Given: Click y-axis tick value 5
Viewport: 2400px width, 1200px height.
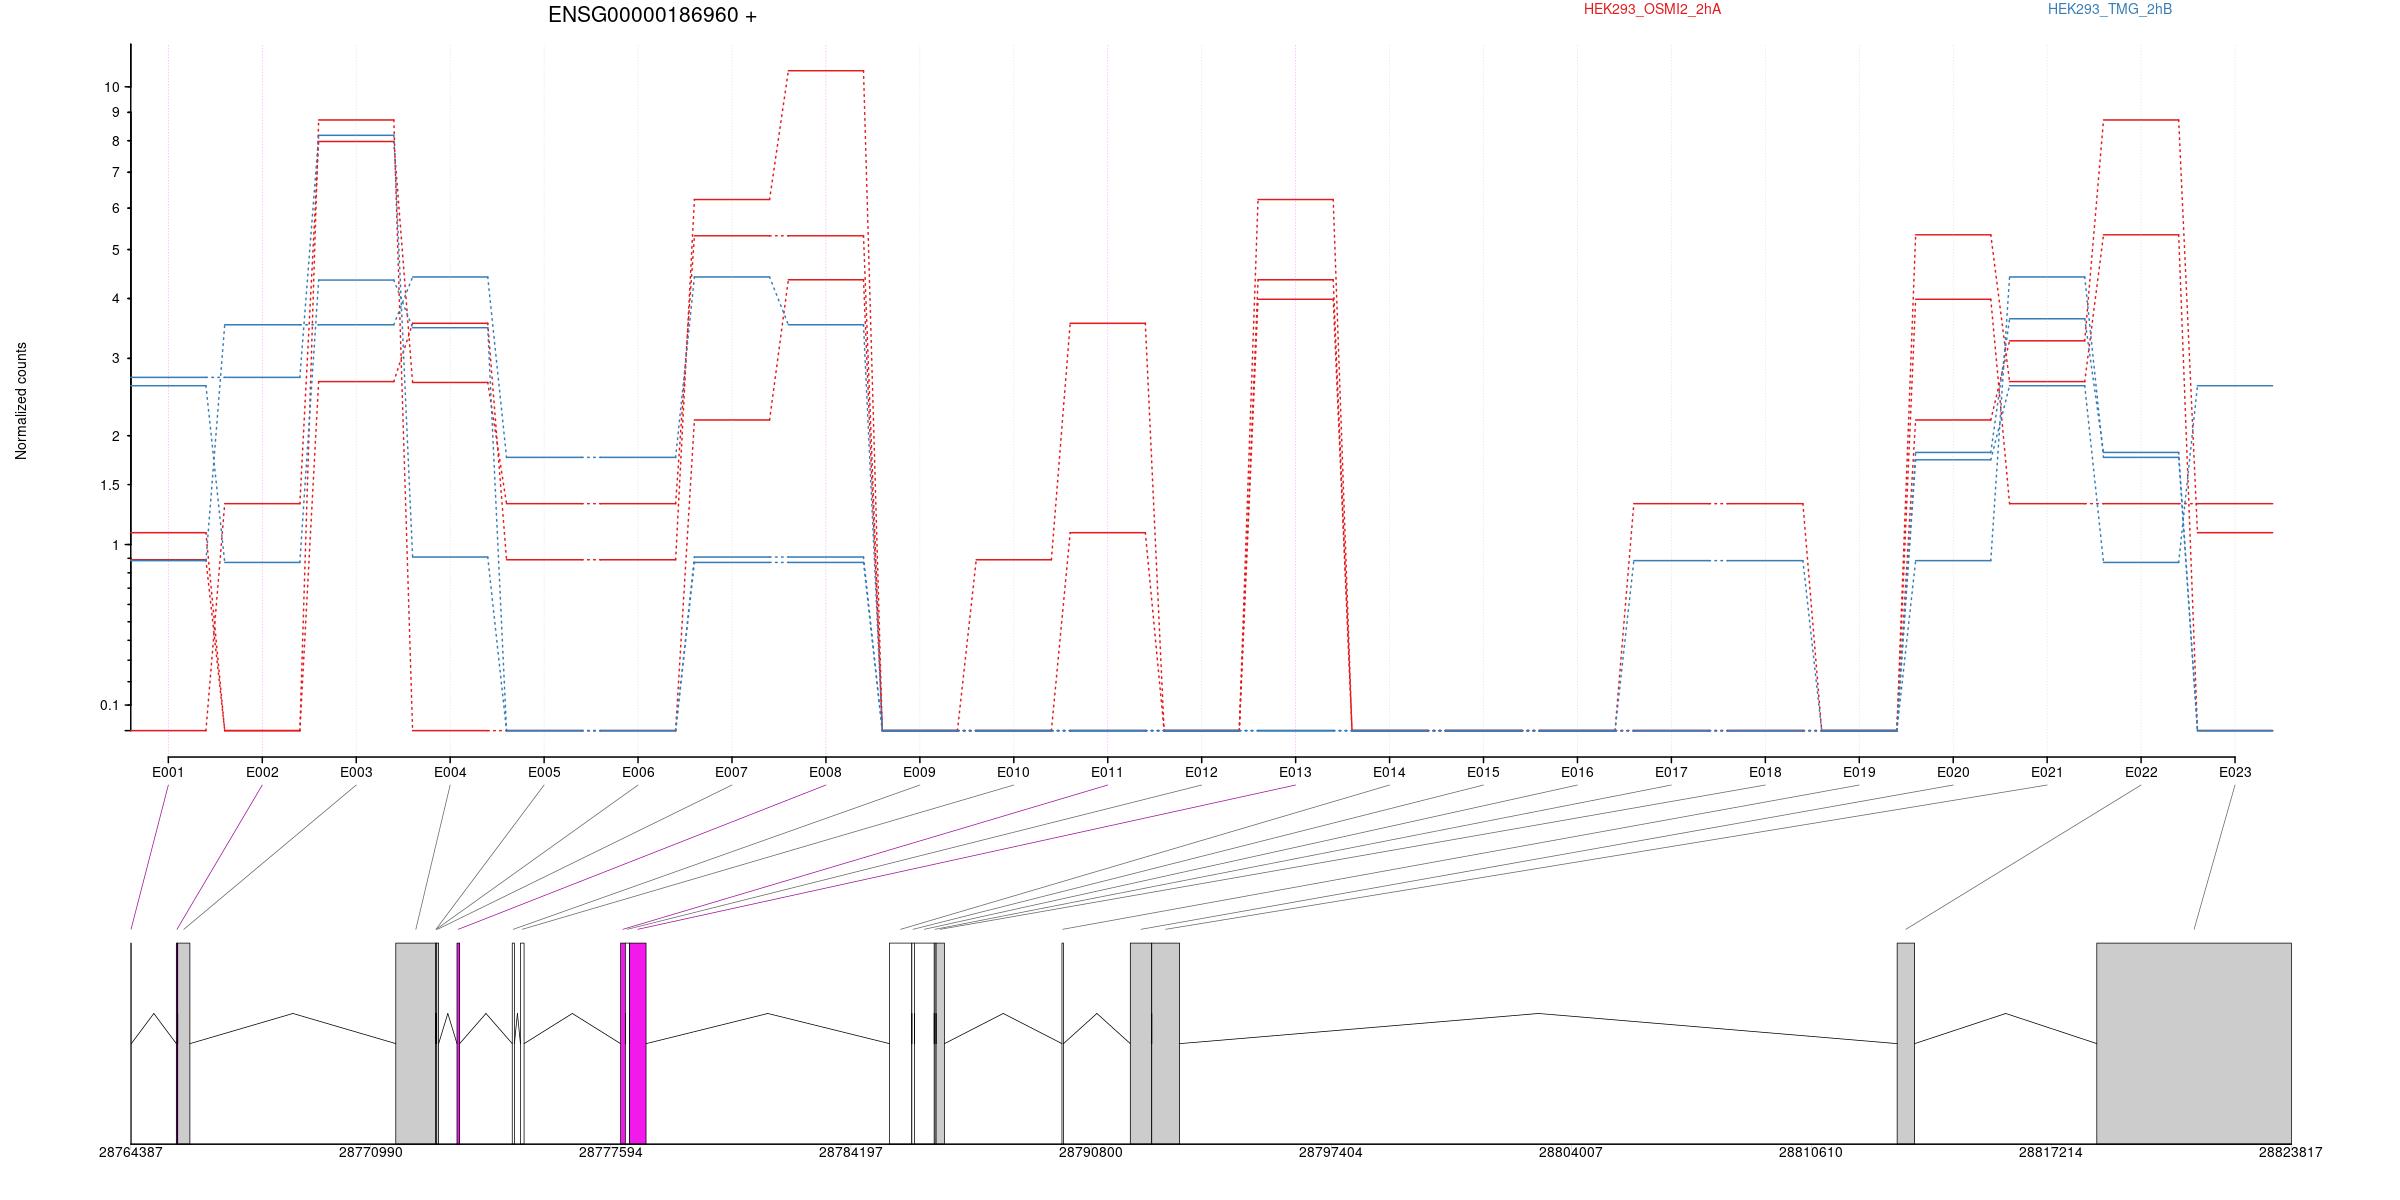Looking at the screenshot, I should [x=115, y=250].
